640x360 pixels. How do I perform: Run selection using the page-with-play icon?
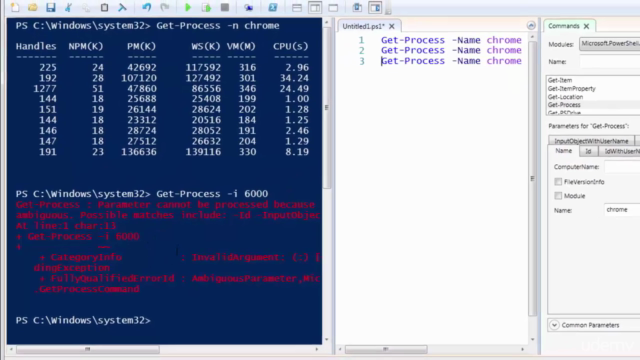(x=206, y=7)
